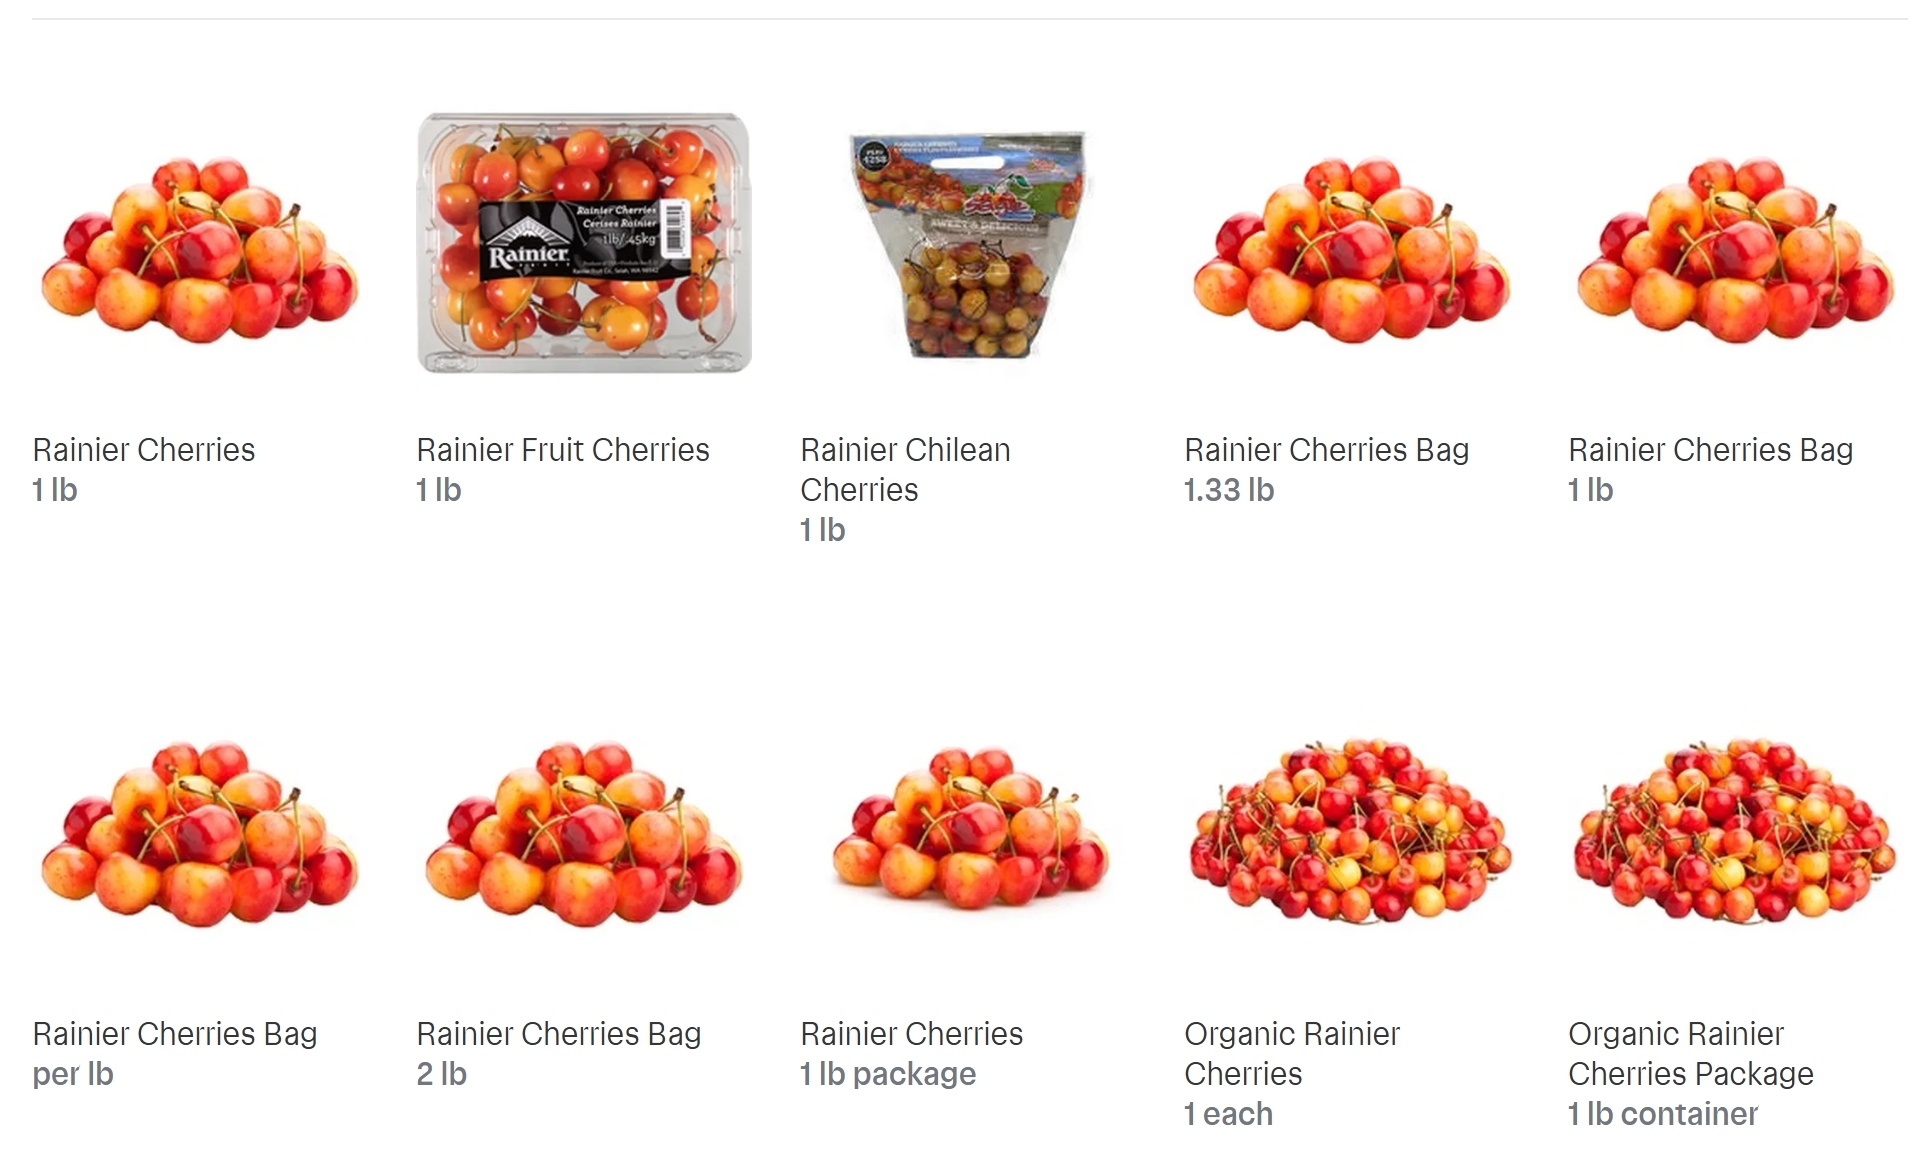Open the Rainier Cherries 1 lb product image
The image size is (1927, 1175).
point(199,249)
